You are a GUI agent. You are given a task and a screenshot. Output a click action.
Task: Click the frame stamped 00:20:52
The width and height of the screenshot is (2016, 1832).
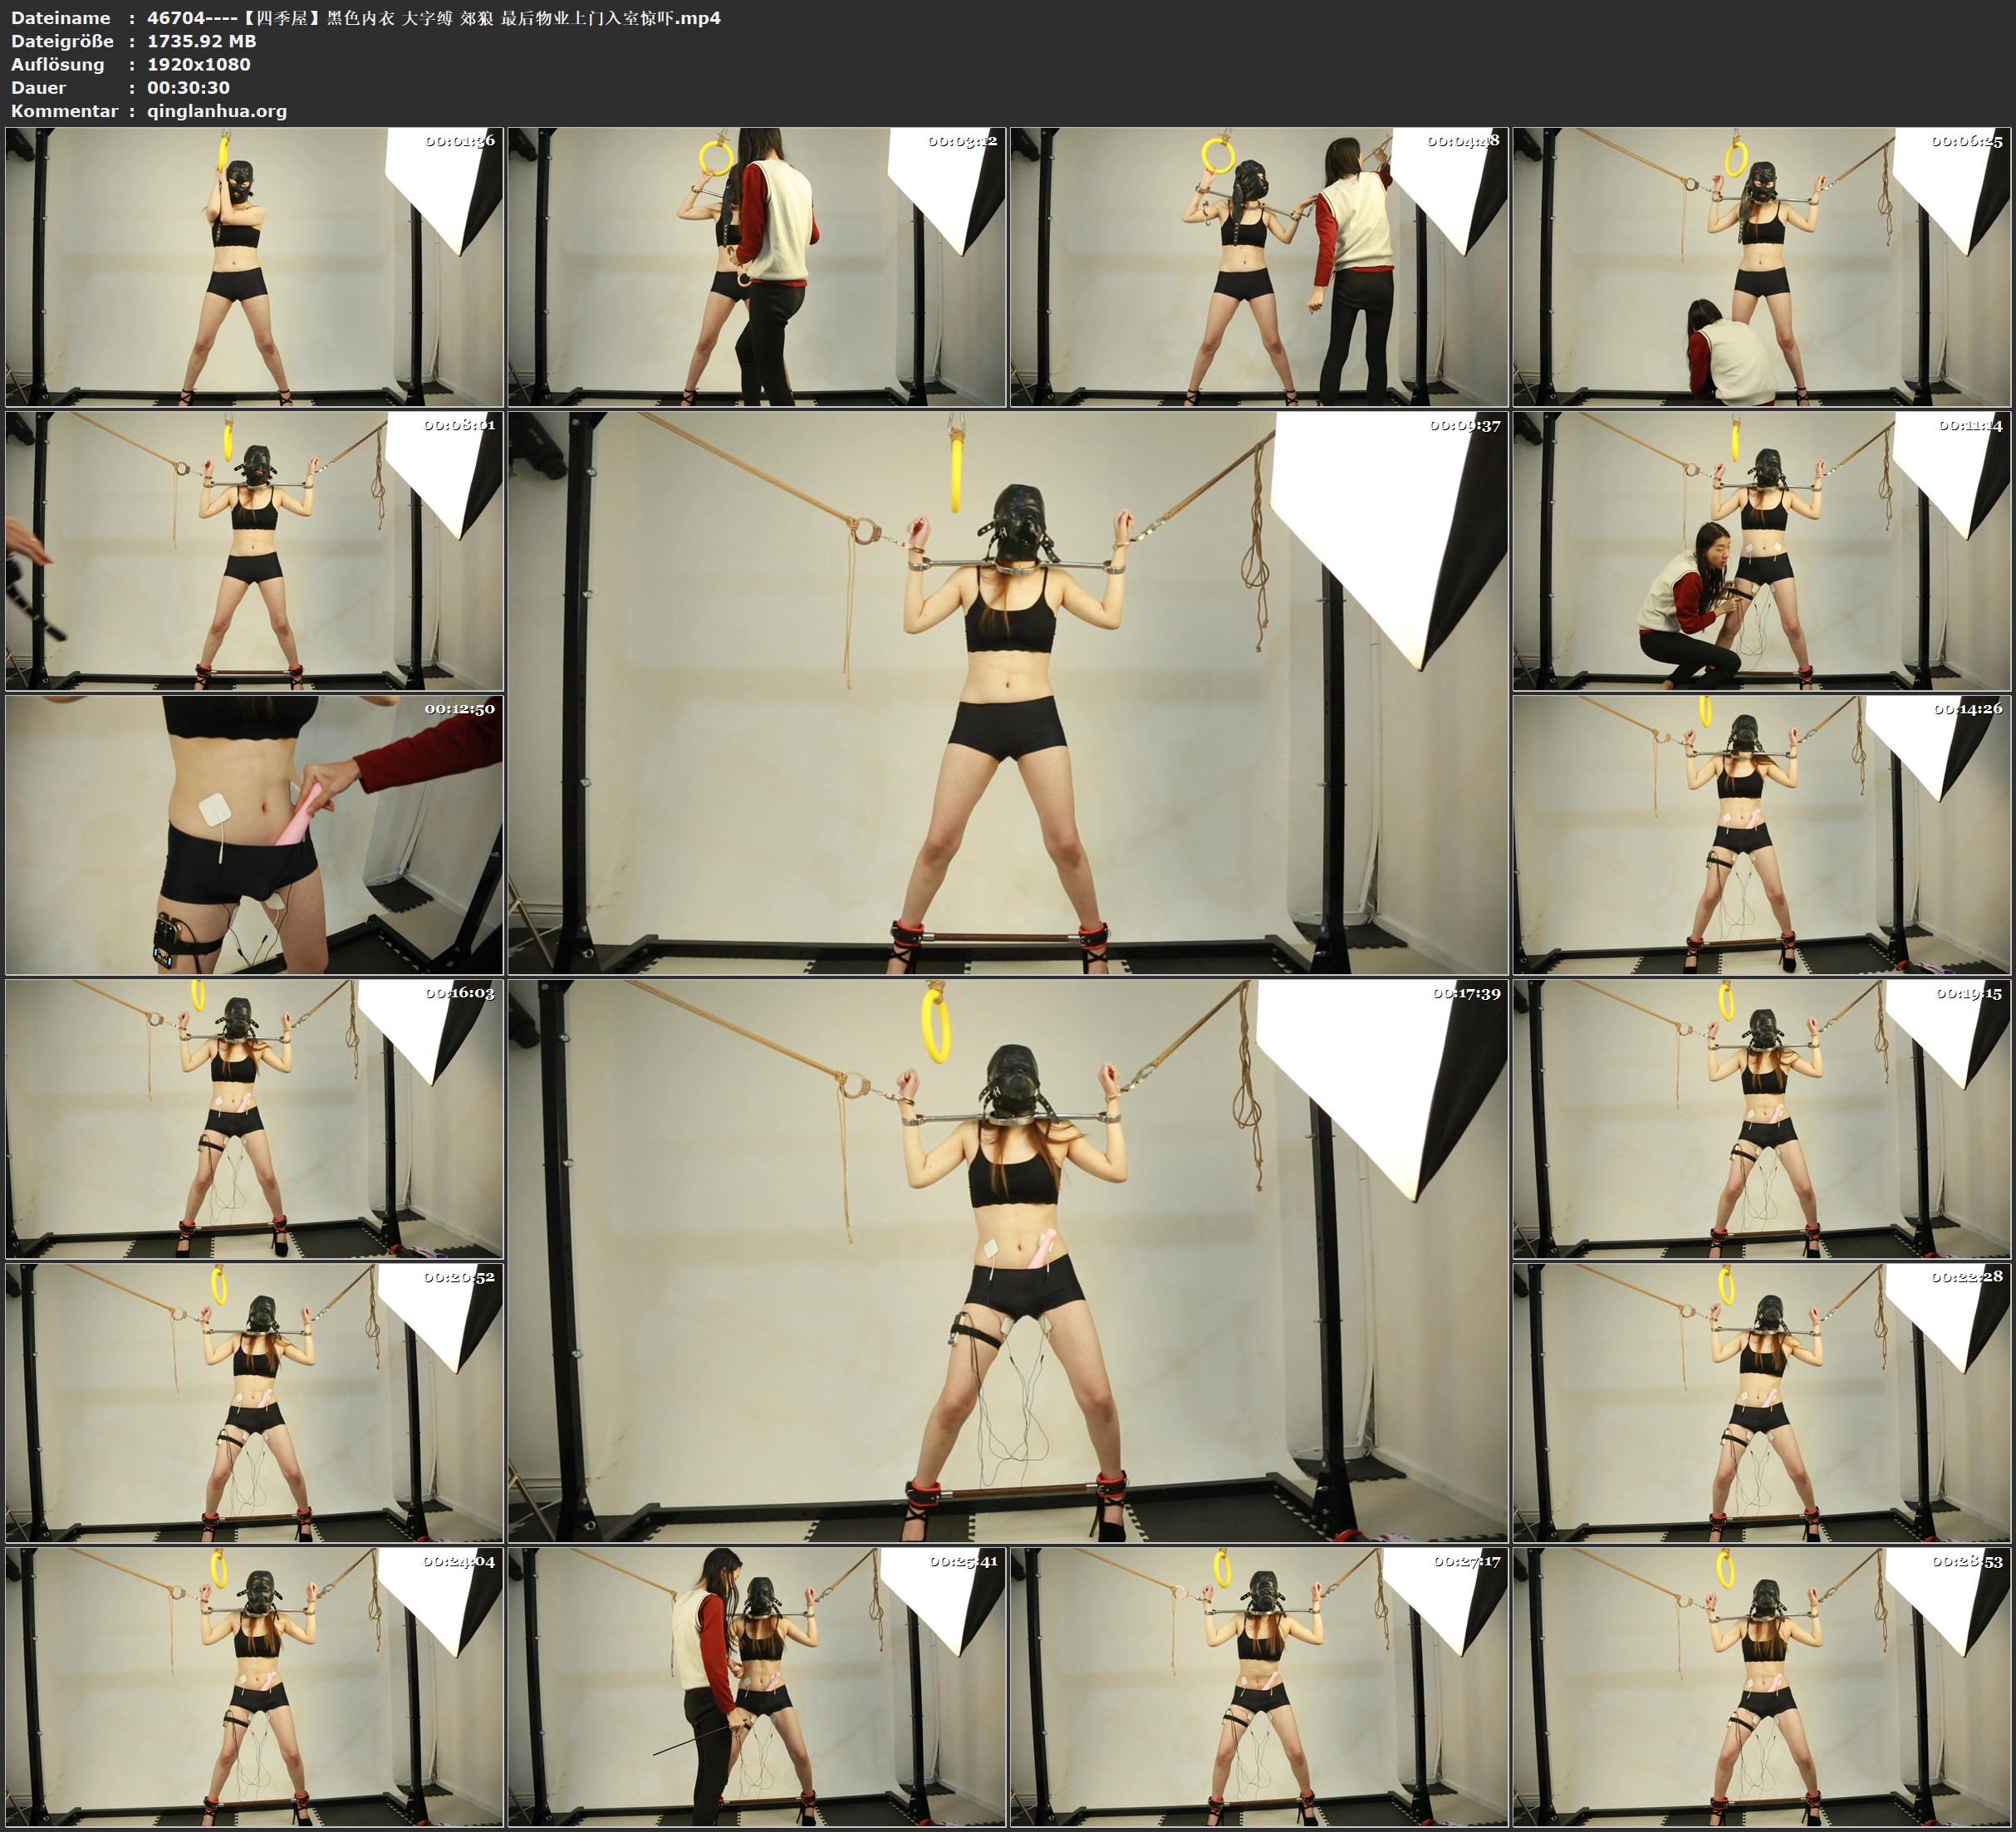(254, 1402)
